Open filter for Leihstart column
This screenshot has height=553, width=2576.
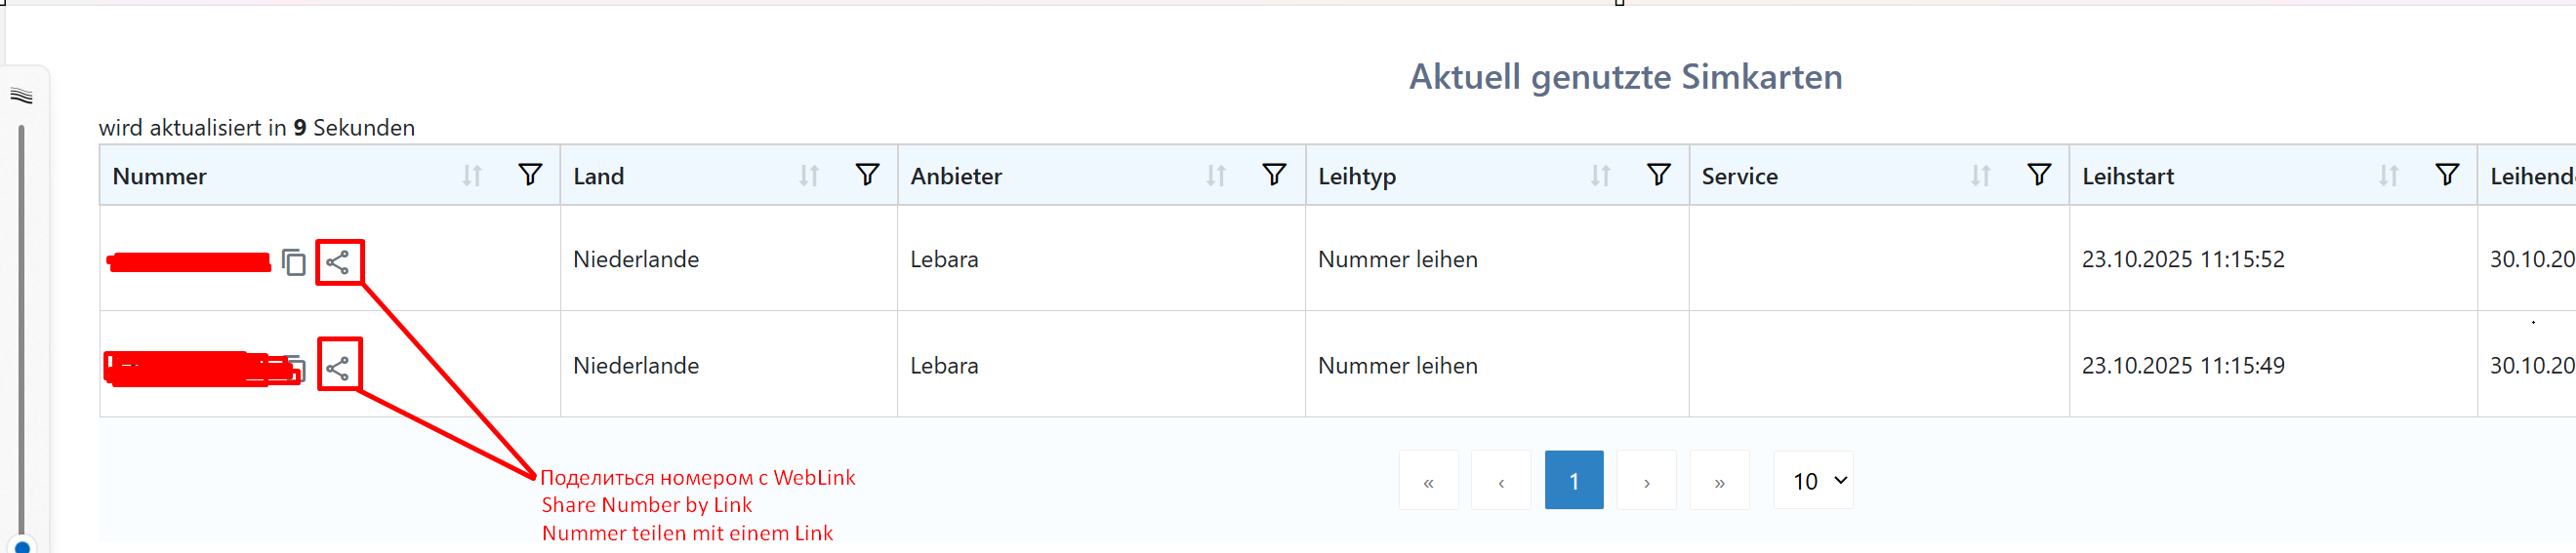point(2446,176)
